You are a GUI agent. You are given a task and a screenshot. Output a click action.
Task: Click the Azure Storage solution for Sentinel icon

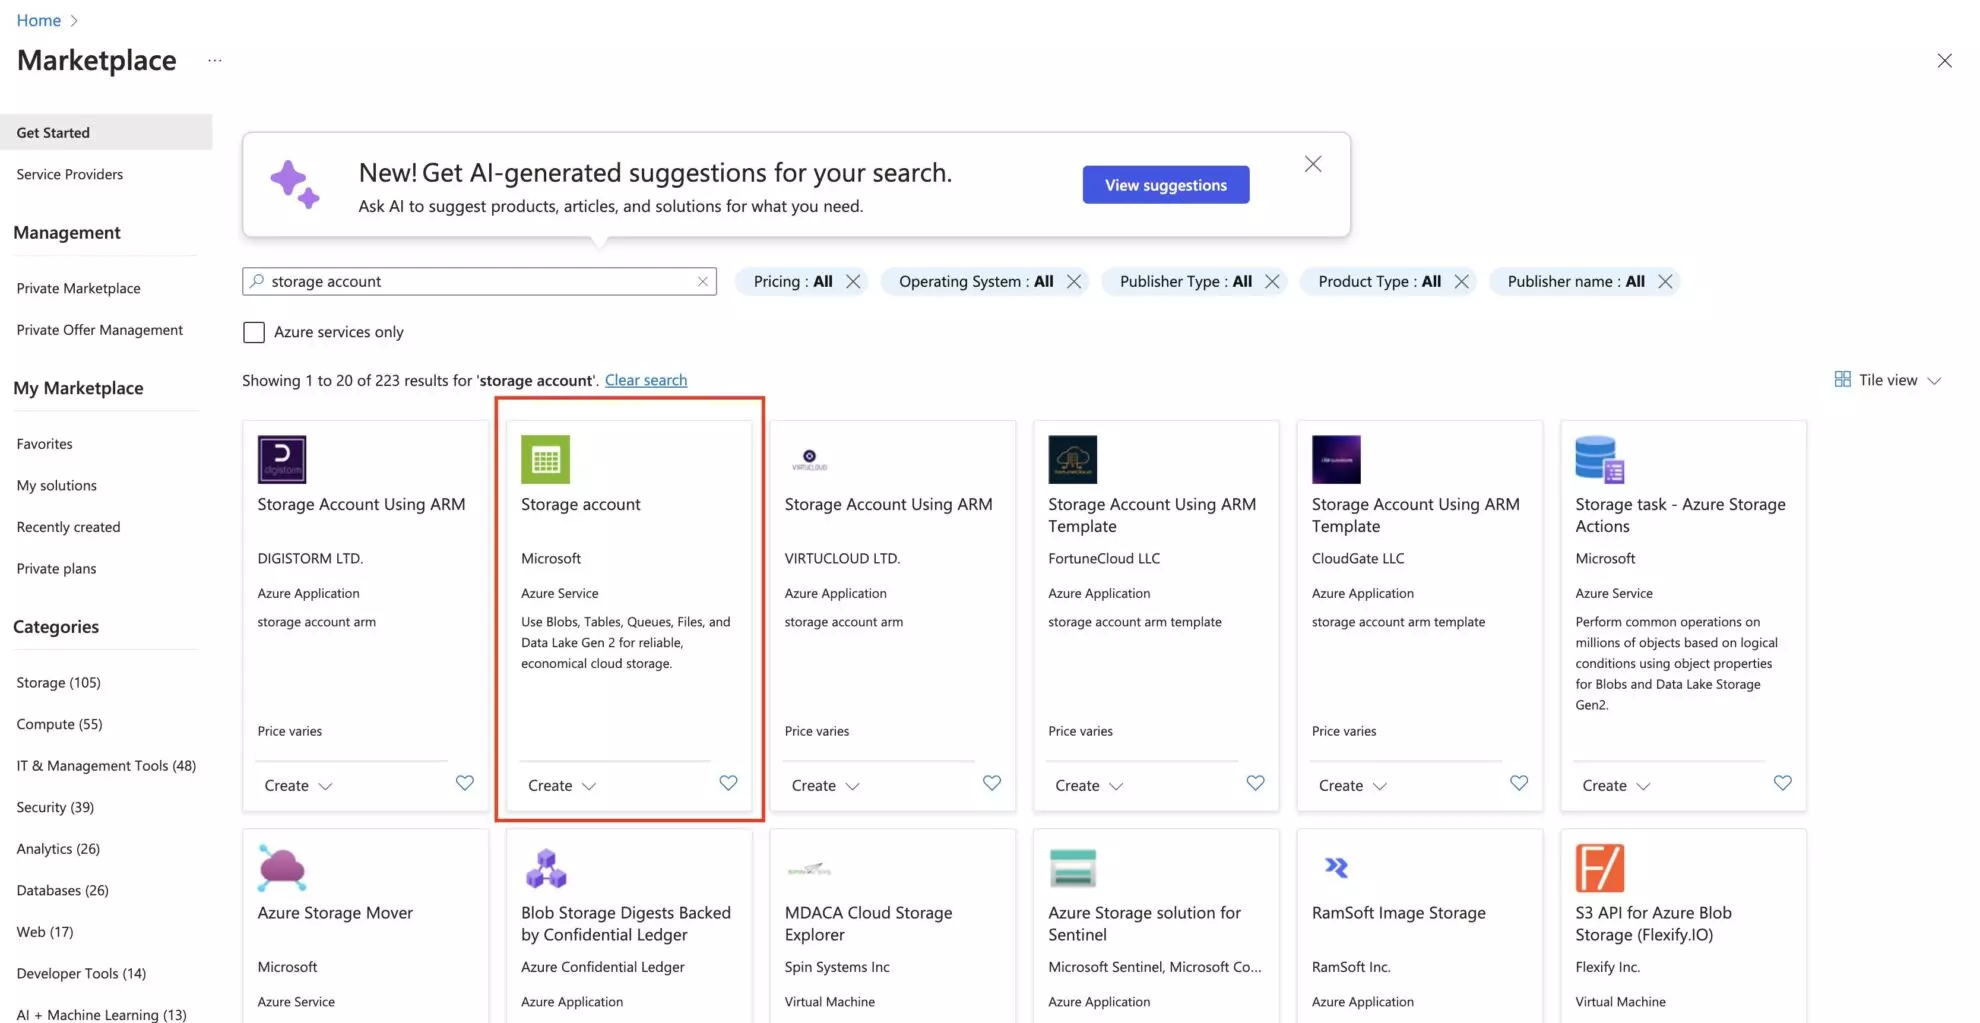tap(1073, 868)
